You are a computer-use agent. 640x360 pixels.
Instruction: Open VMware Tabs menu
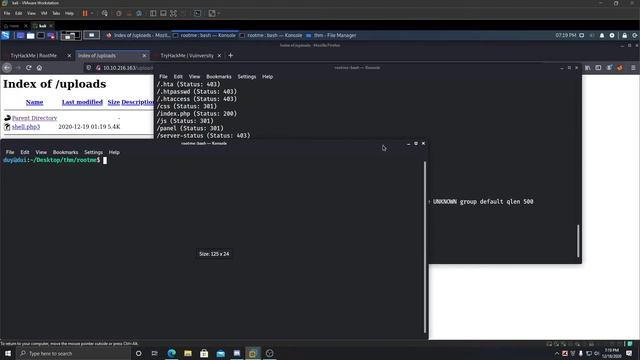[x=56, y=13]
